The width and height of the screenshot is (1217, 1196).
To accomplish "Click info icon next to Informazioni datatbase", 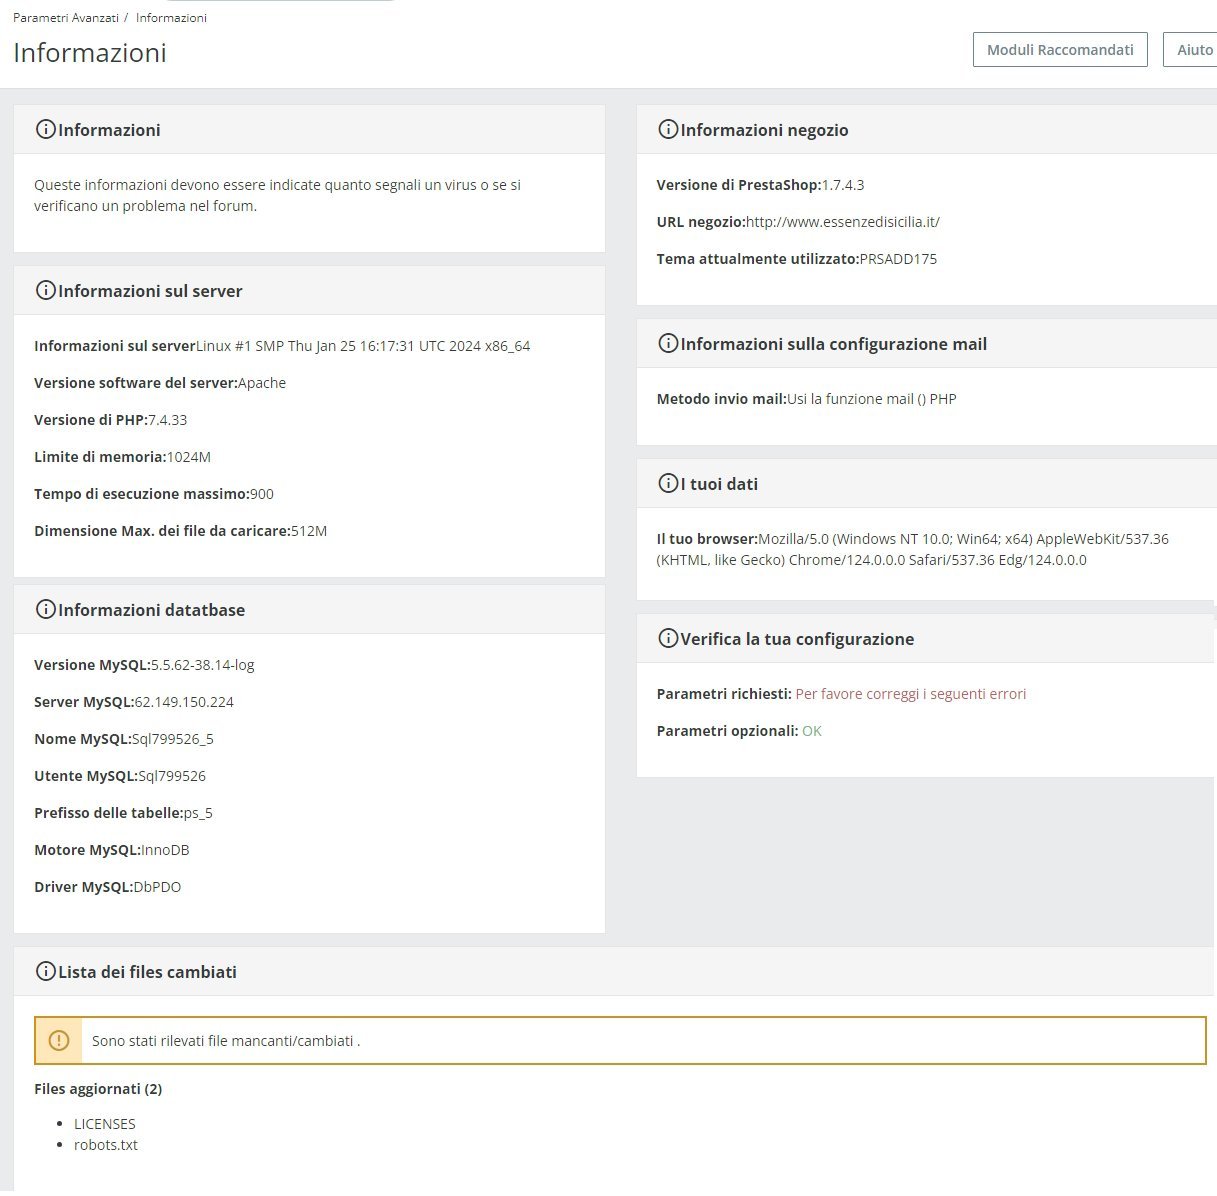I will pyautogui.click(x=45, y=609).
